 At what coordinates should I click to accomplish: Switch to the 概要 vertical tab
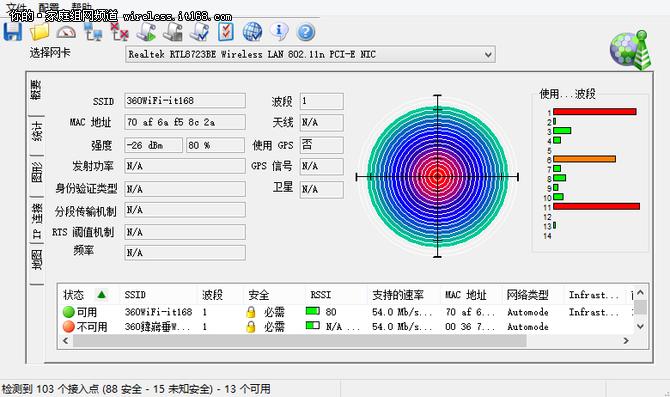point(36,90)
